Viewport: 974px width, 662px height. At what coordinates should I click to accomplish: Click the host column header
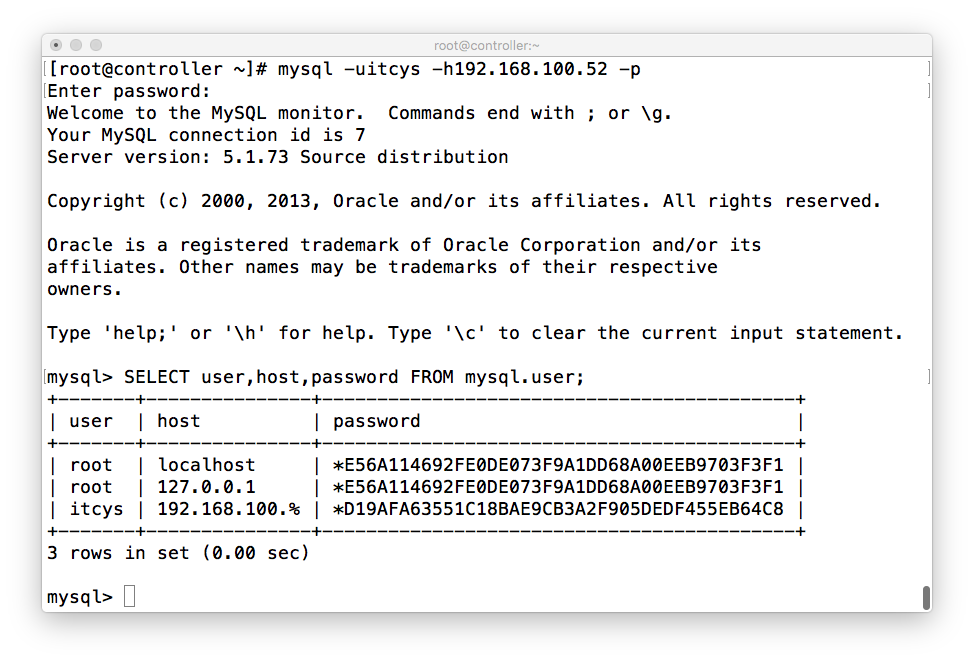click(179, 421)
